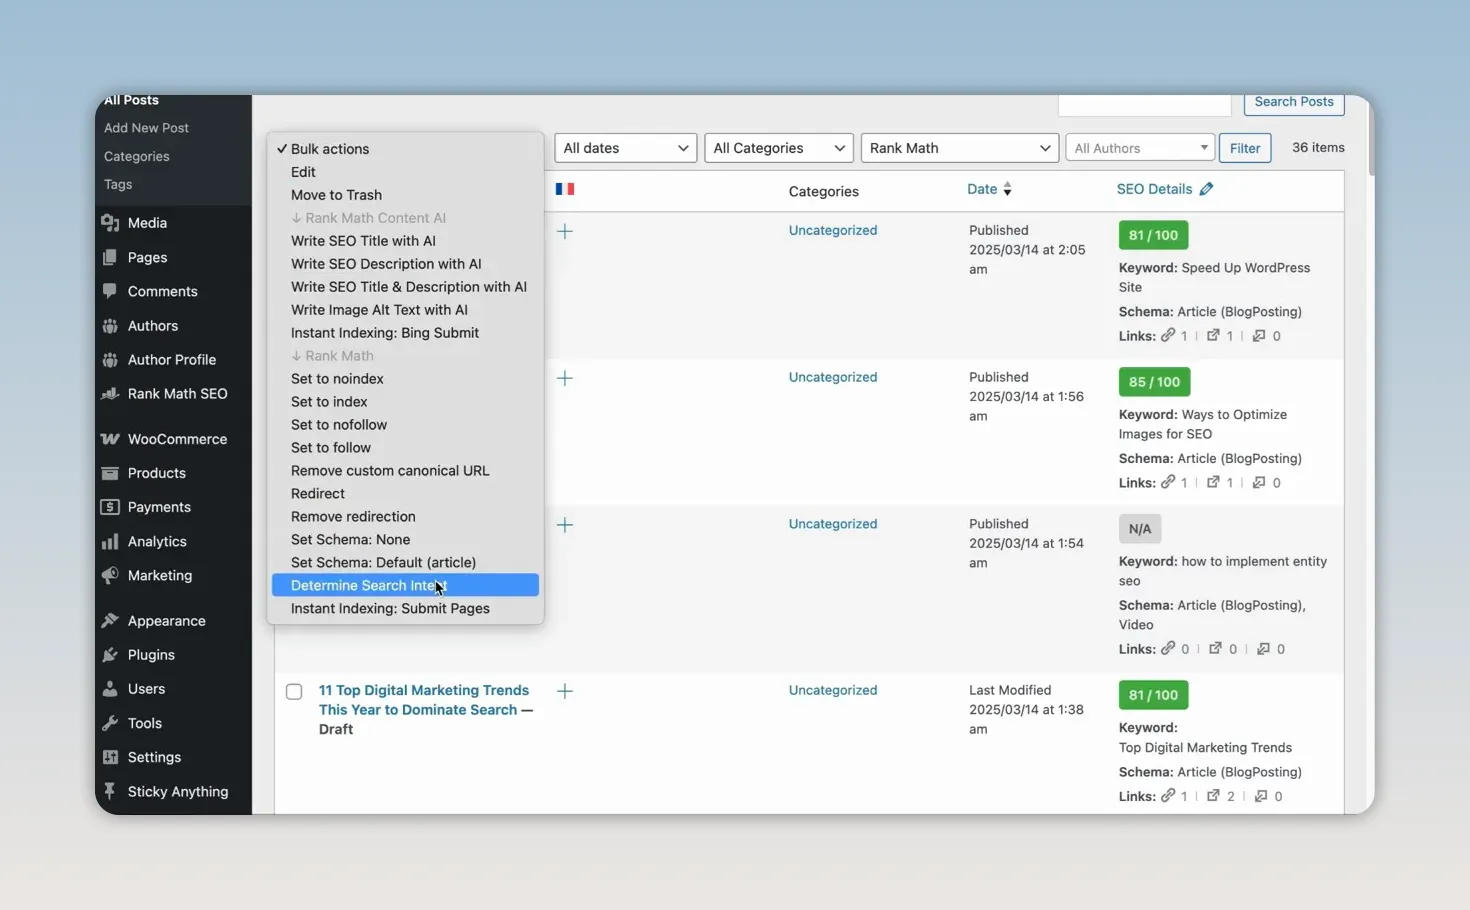Click the Authors people icon
The height and width of the screenshot is (910, 1470).
110,326
